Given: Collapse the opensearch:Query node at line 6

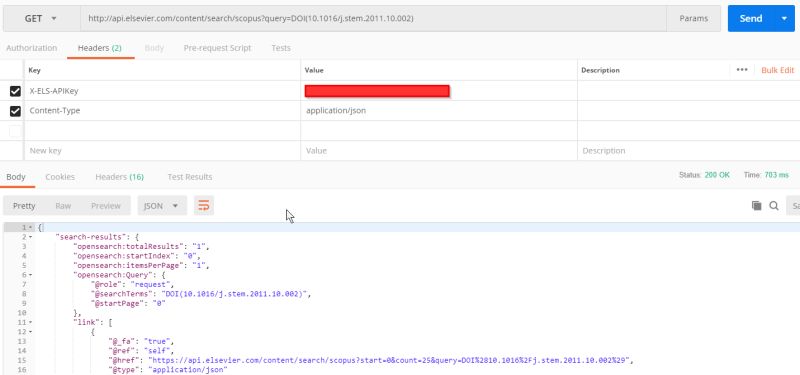Looking at the screenshot, I should pos(31,274).
